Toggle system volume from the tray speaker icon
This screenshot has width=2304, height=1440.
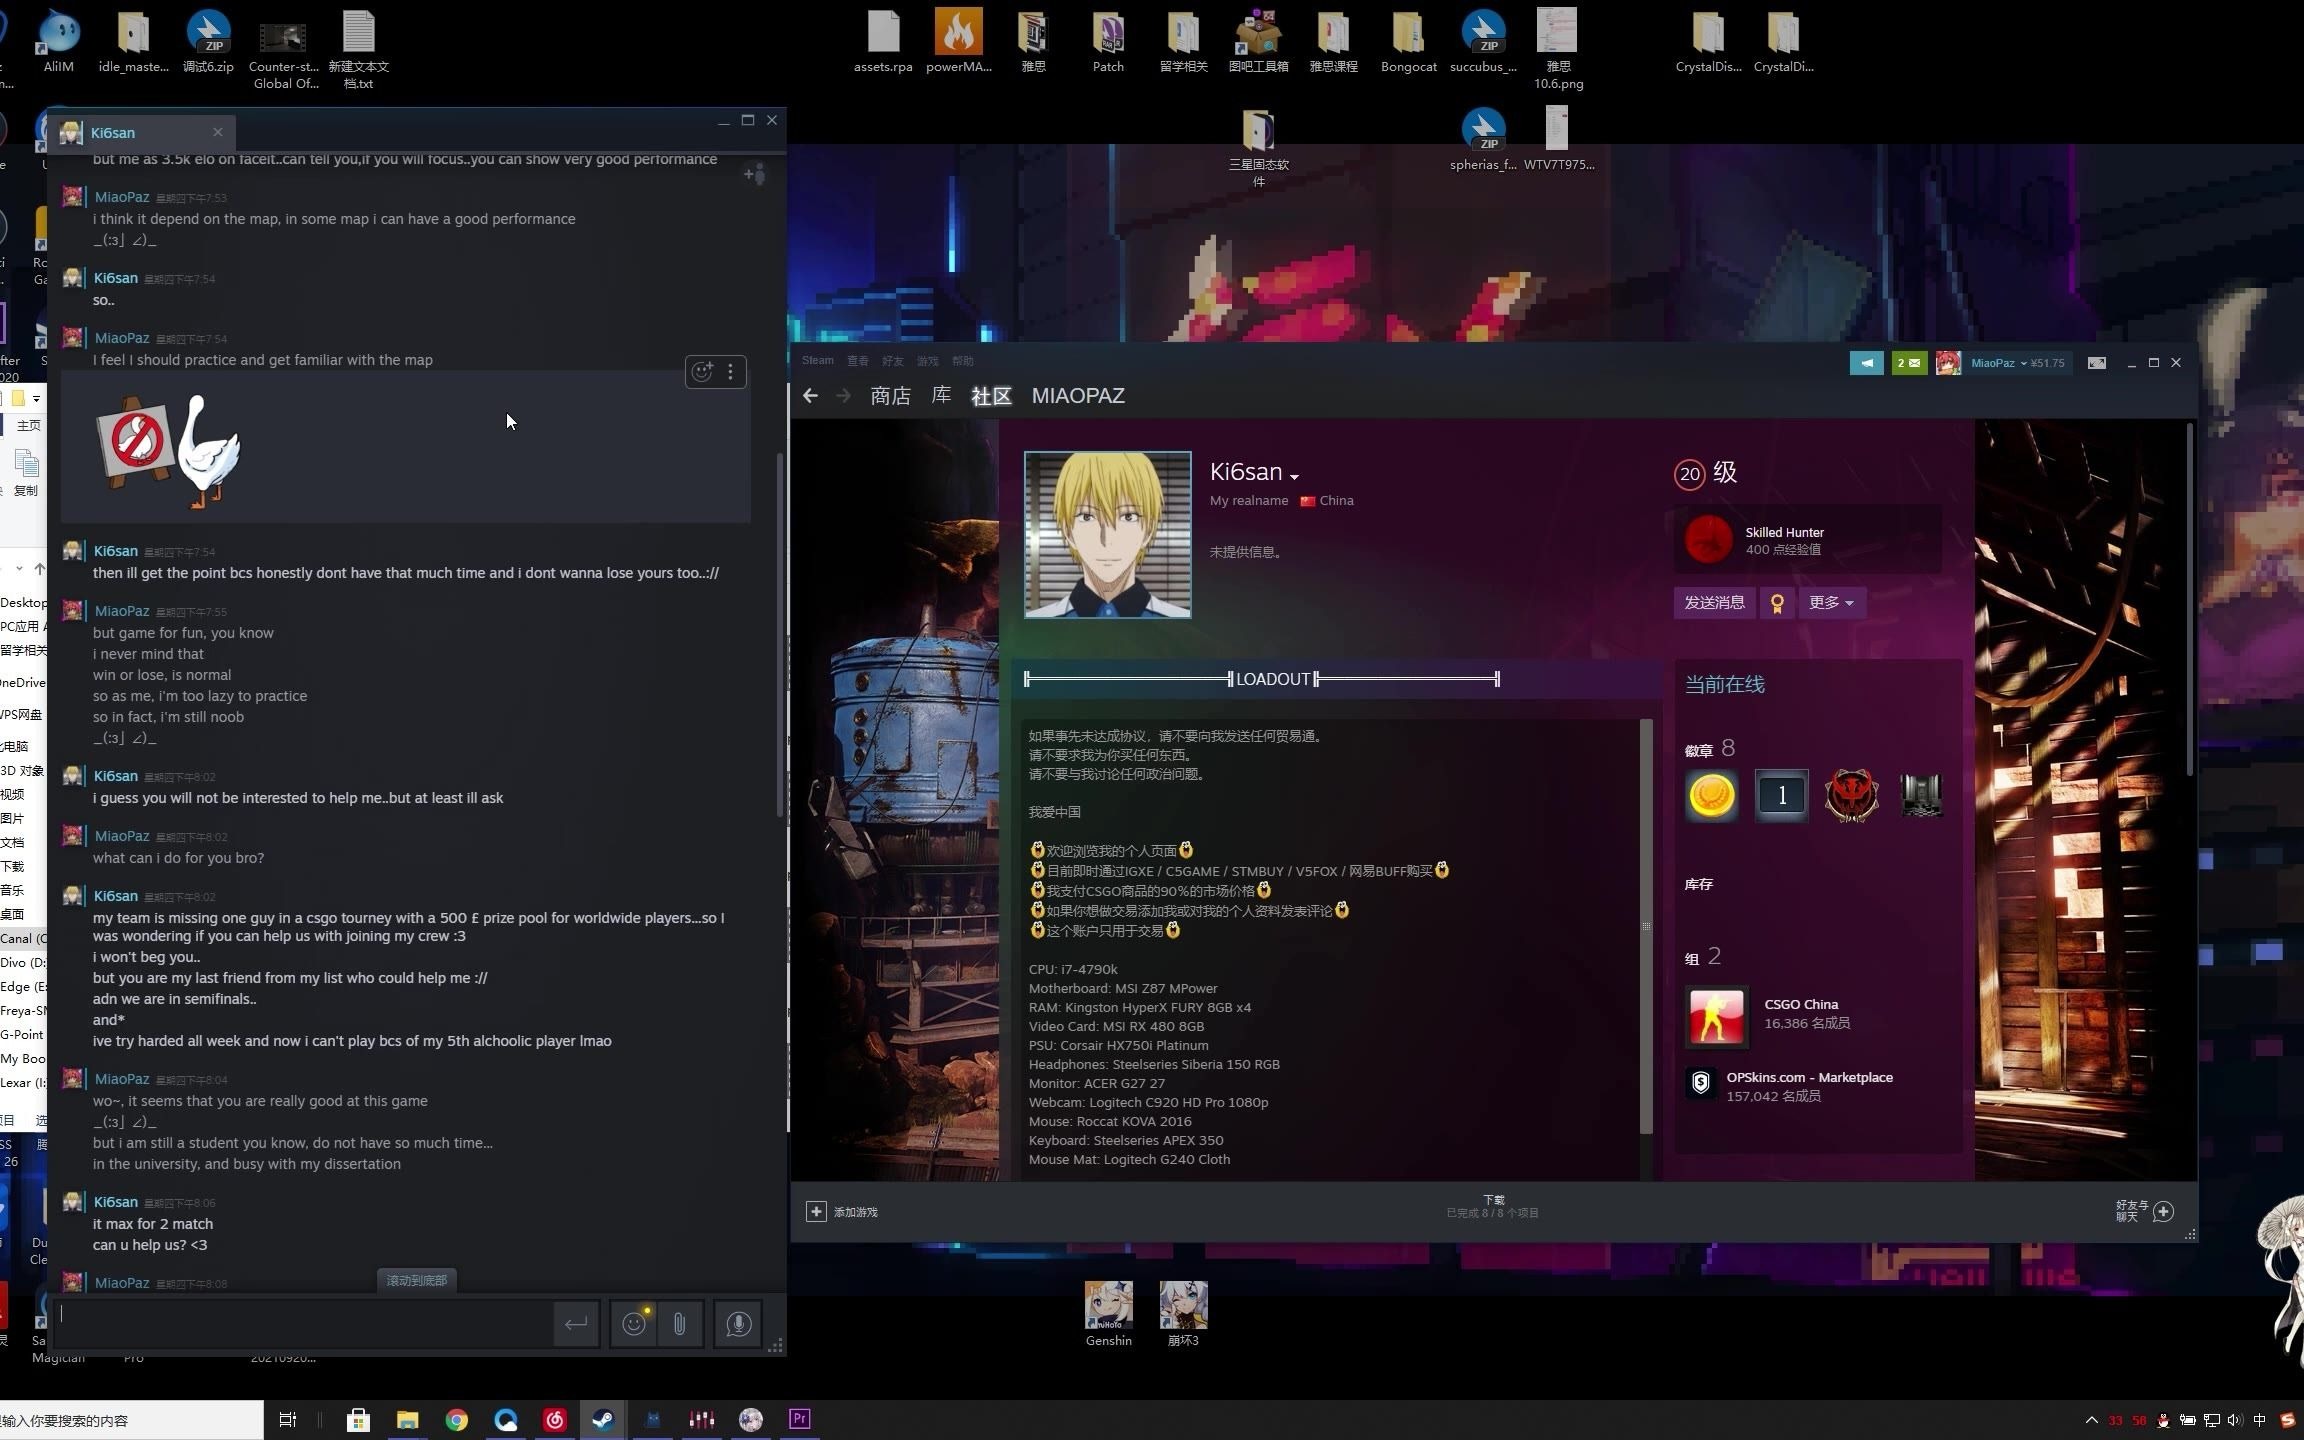pos(2233,1419)
